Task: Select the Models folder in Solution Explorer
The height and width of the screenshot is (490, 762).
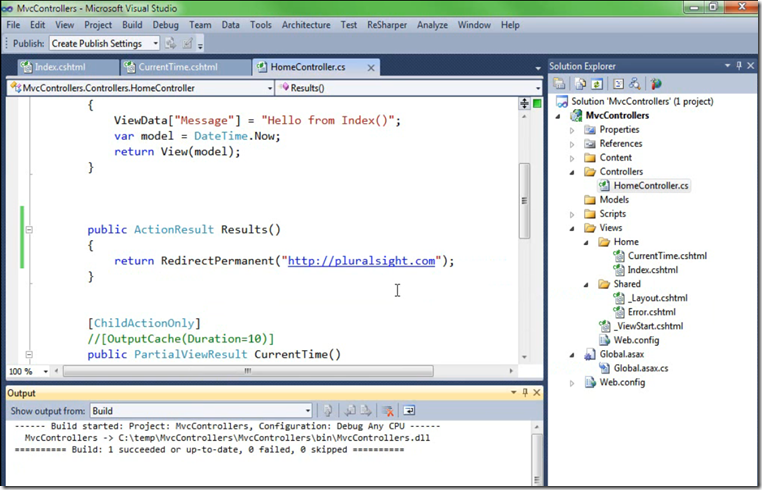Action: [x=614, y=200]
